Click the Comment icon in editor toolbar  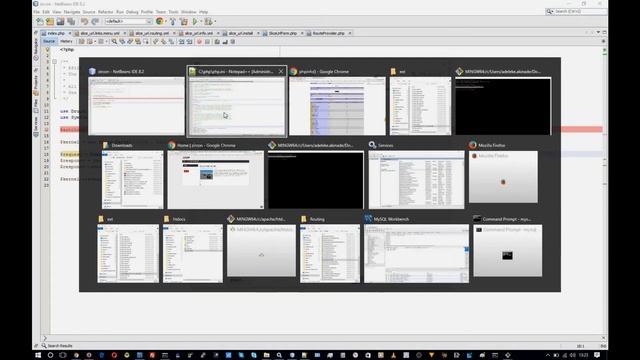(217, 41)
